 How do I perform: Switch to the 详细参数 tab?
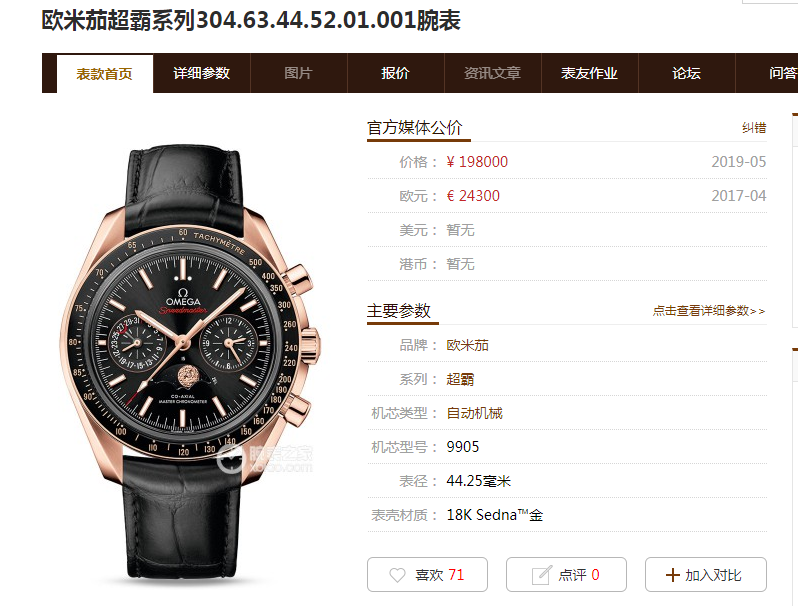202,73
